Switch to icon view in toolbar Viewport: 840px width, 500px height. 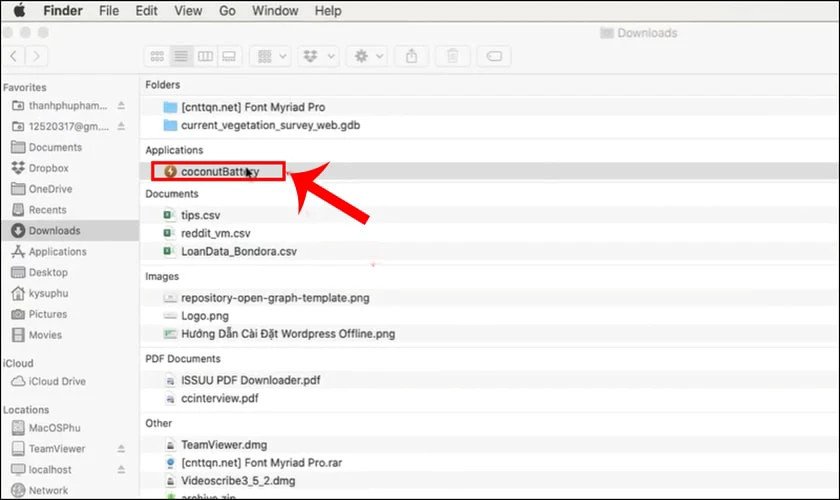157,56
